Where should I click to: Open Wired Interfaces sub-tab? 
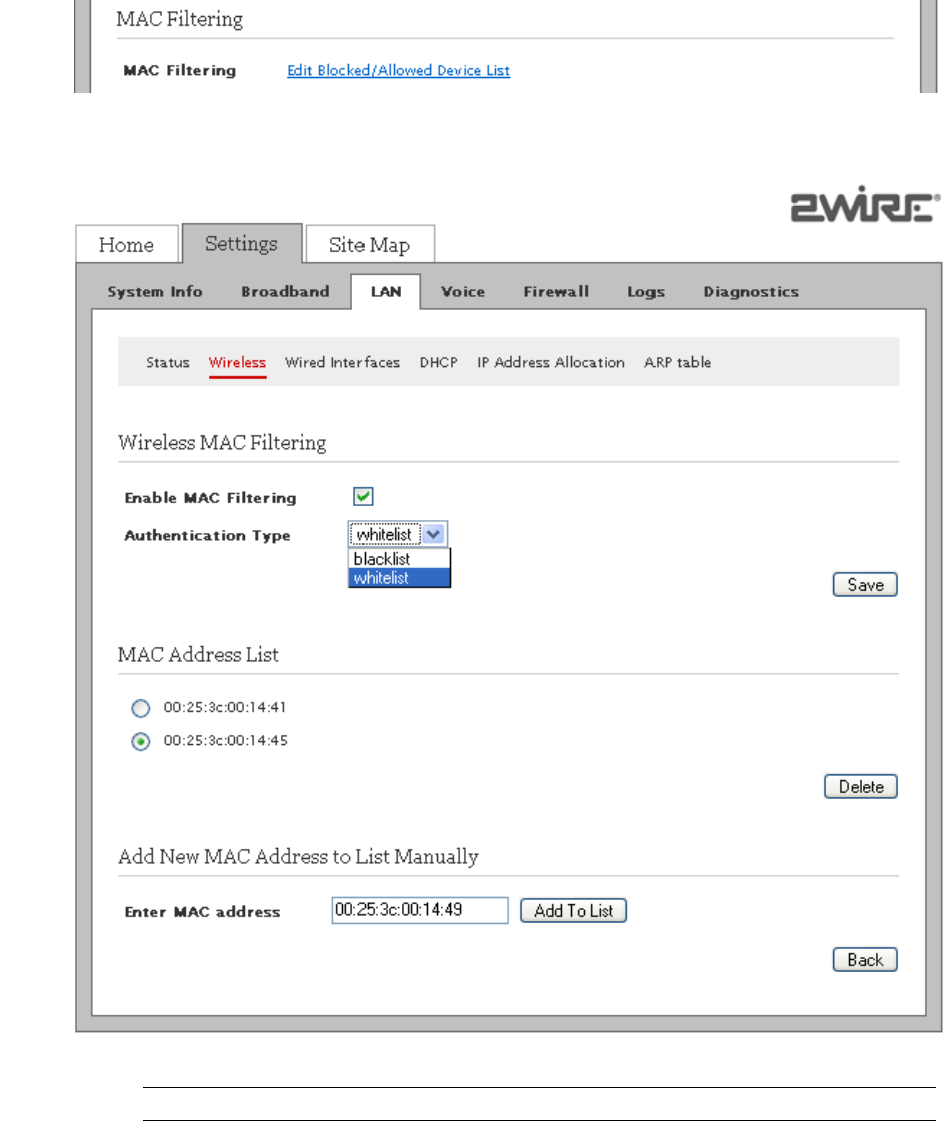click(342, 362)
